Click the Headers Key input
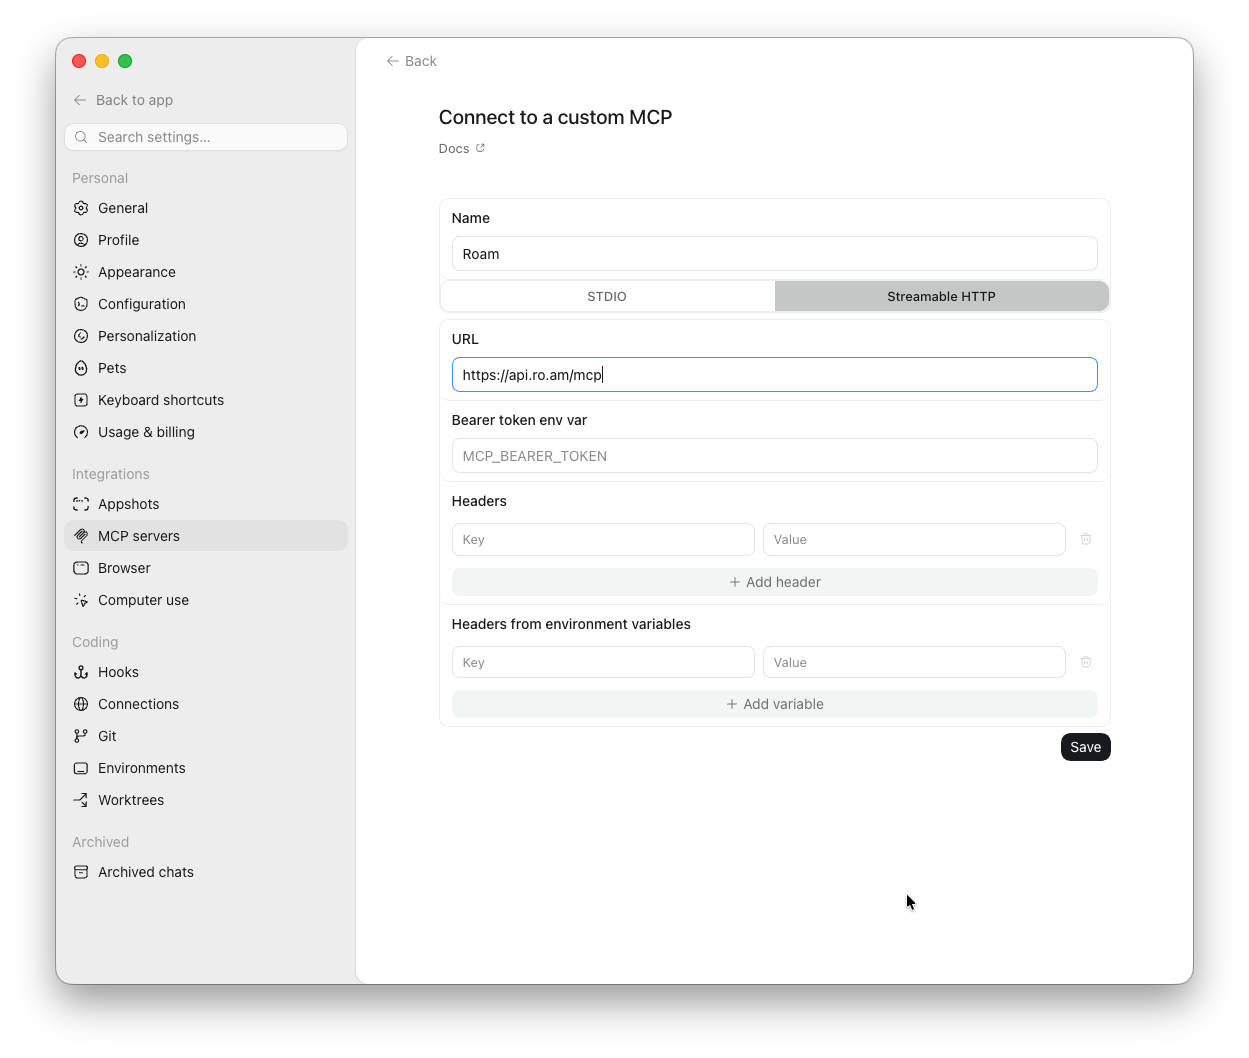The height and width of the screenshot is (1058, 1249). point(603,539)
